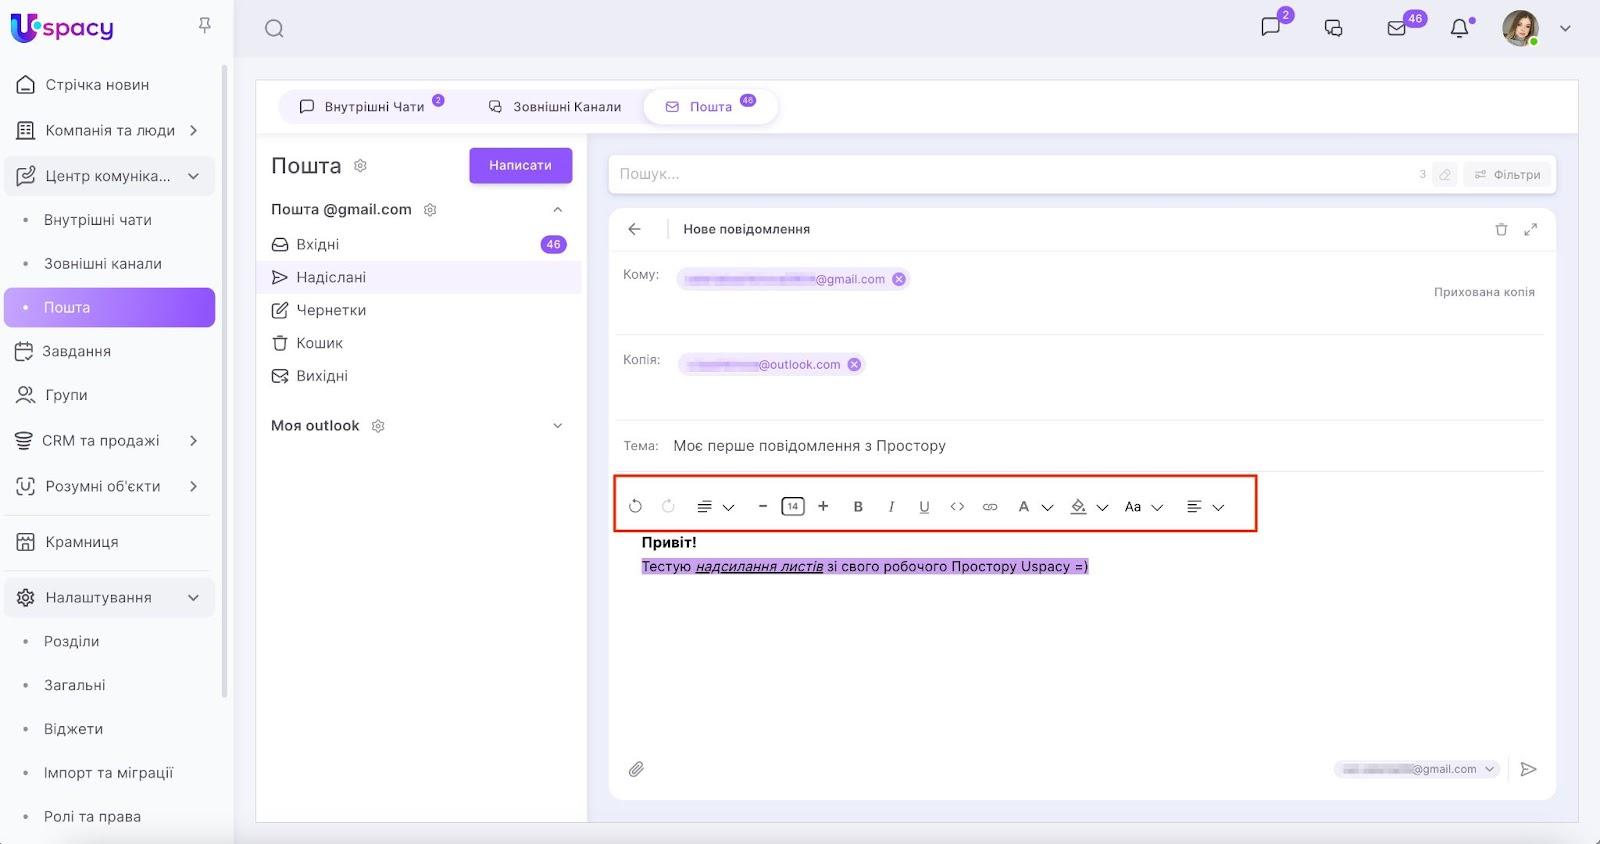Insert code block with brackets icon
Image resolution: width=1600 pixels, height=844 pixels.
point(957,507)
